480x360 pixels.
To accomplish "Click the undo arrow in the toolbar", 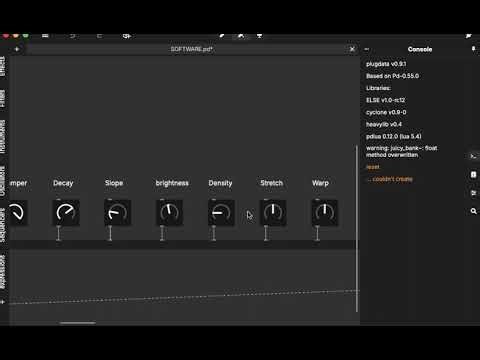I will click(72, 35).
